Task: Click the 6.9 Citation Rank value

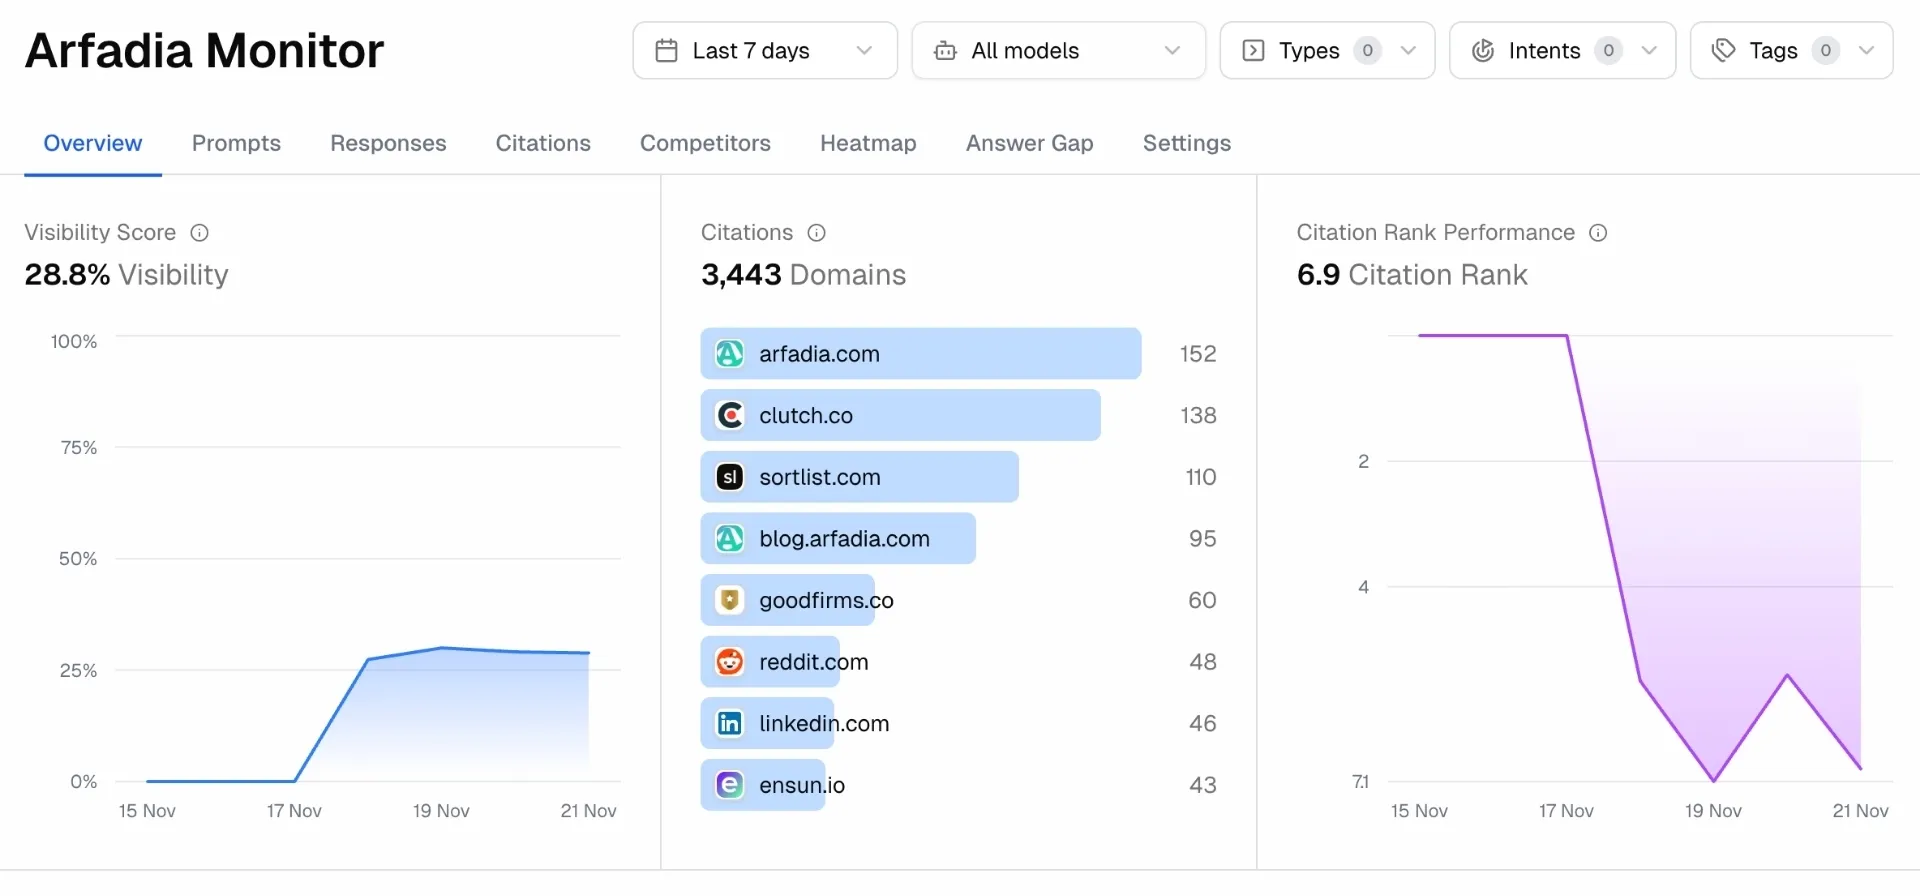Action: click(x=1412, y=275)
